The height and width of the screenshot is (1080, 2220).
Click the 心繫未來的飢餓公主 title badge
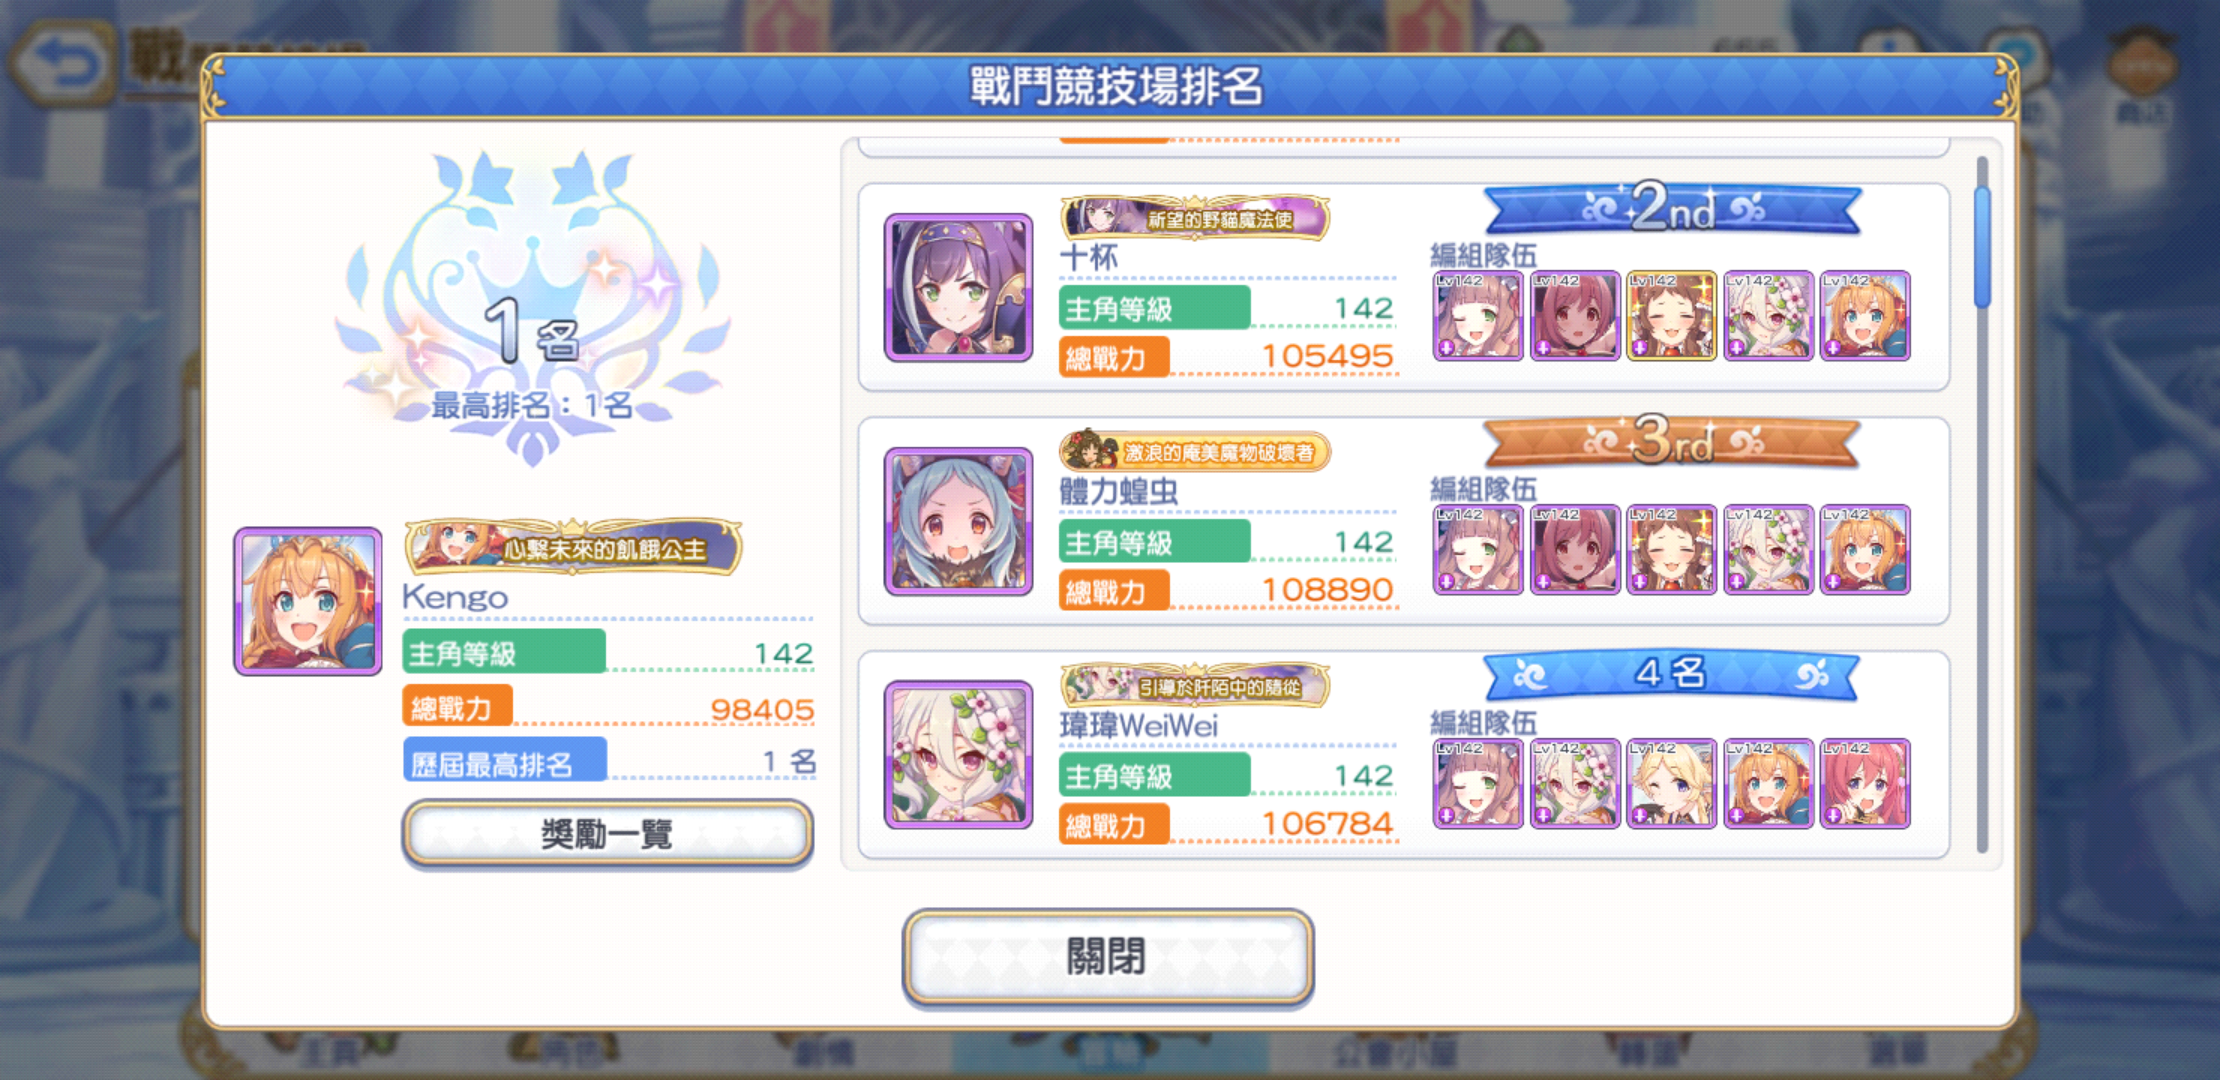(x=573, y=547)
